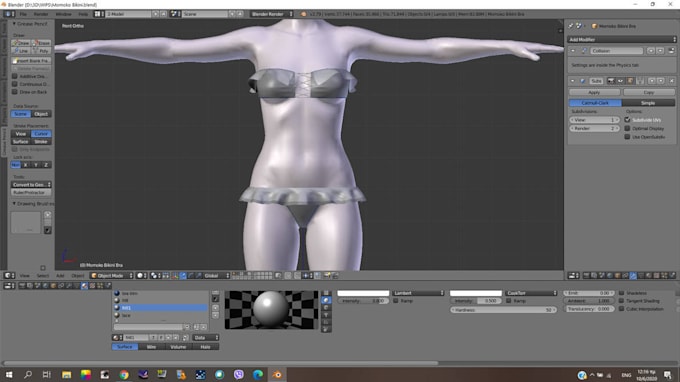Enable Shadeless material option
The image size is (680, 382).
tap(621, 293)
